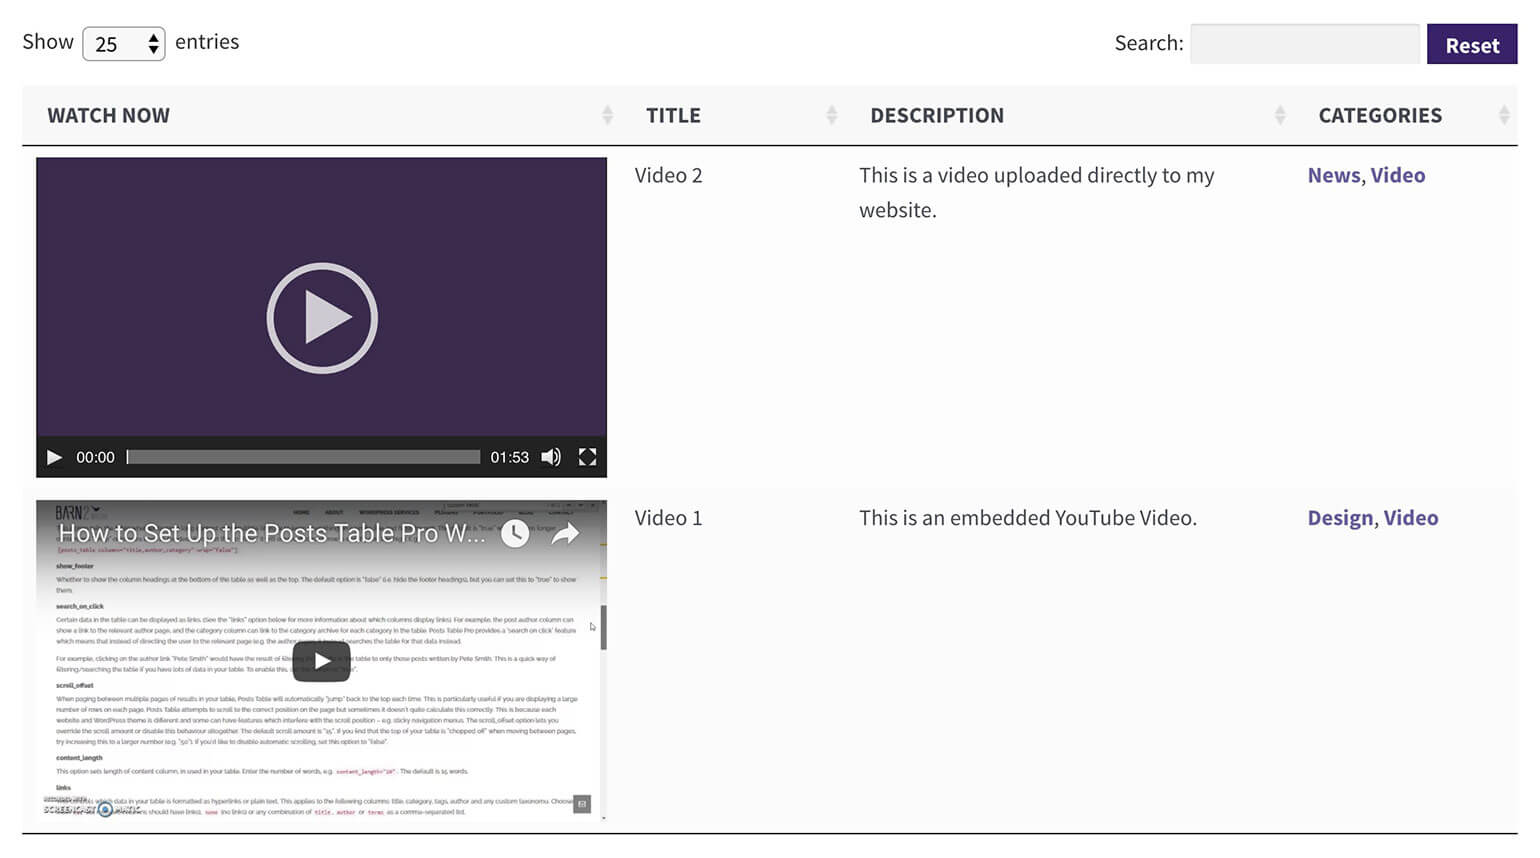Click the play button on Video 2

(x=321, y=318)
